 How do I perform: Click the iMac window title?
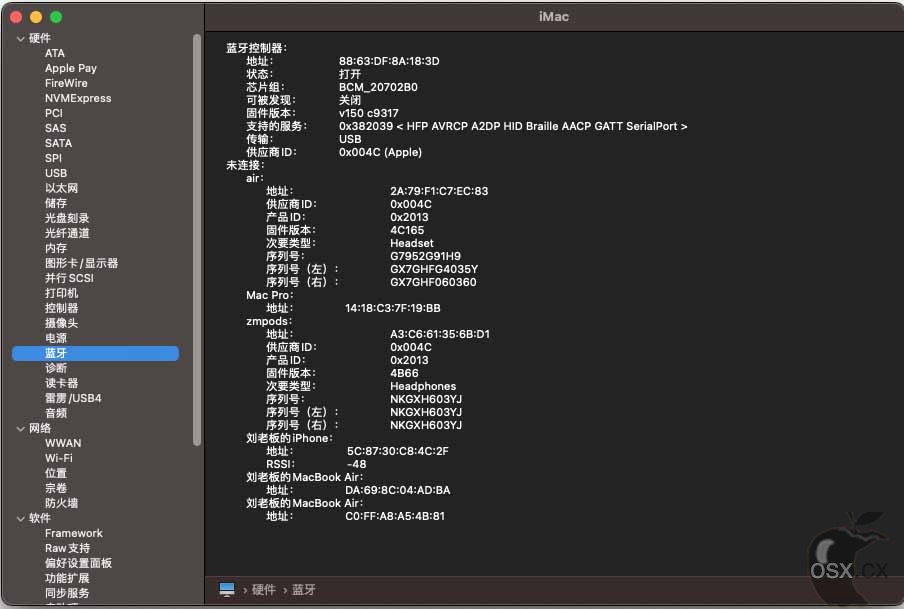pos(553,17)
